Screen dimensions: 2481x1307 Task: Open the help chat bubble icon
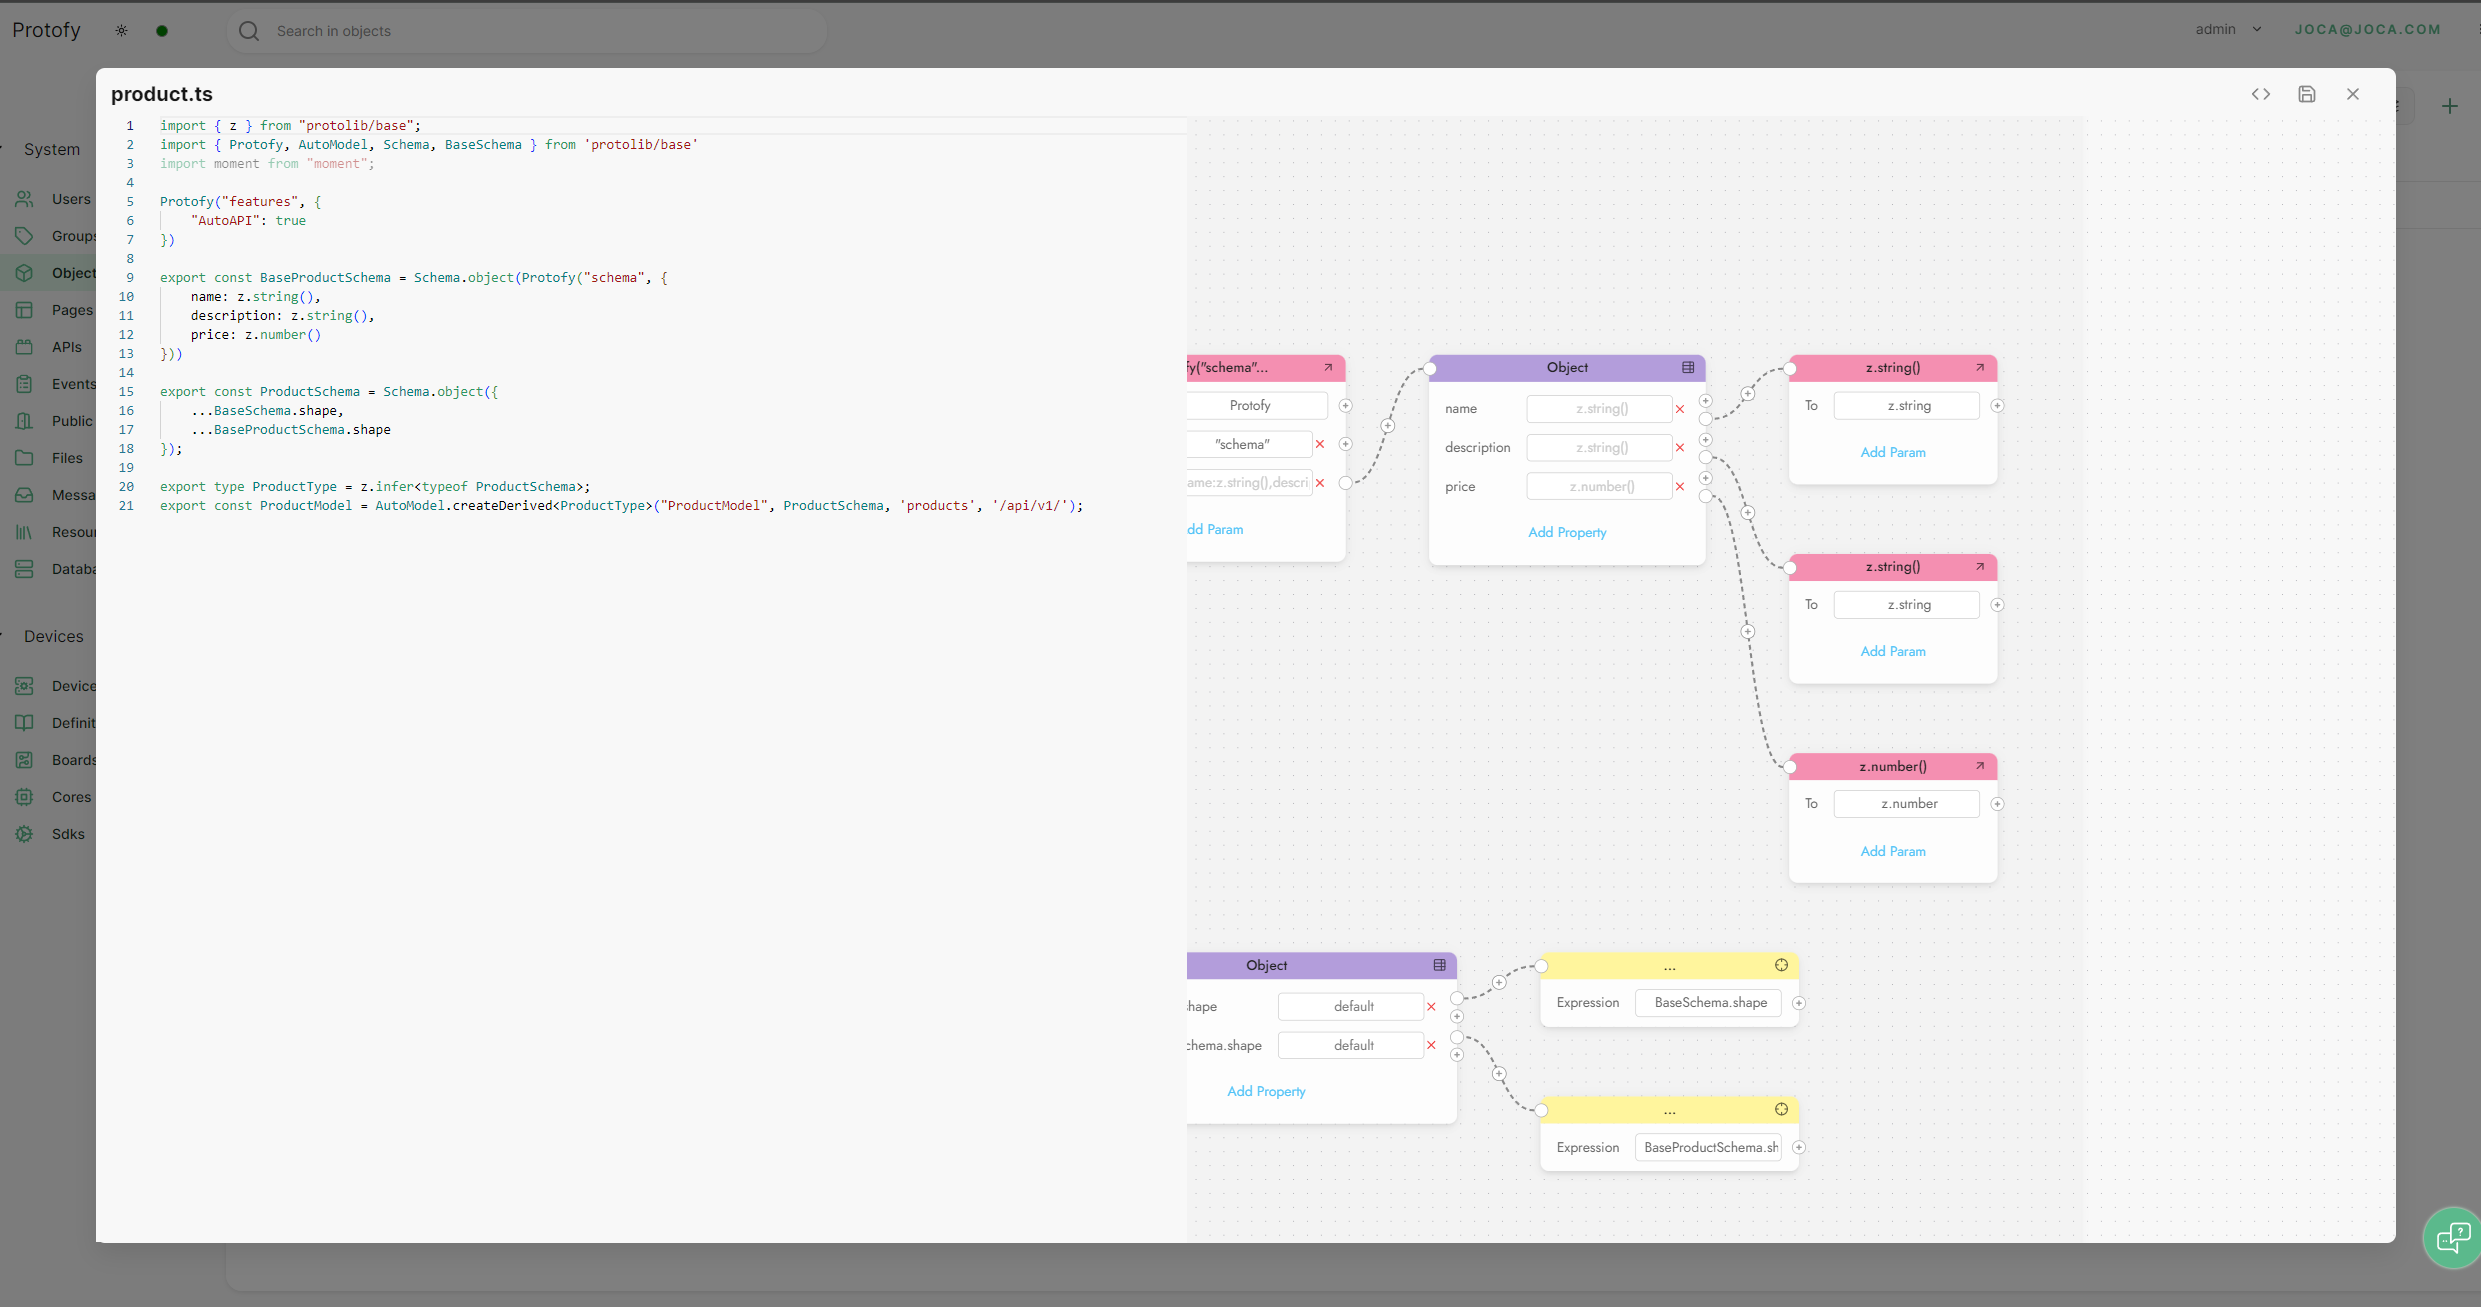2452,1238
